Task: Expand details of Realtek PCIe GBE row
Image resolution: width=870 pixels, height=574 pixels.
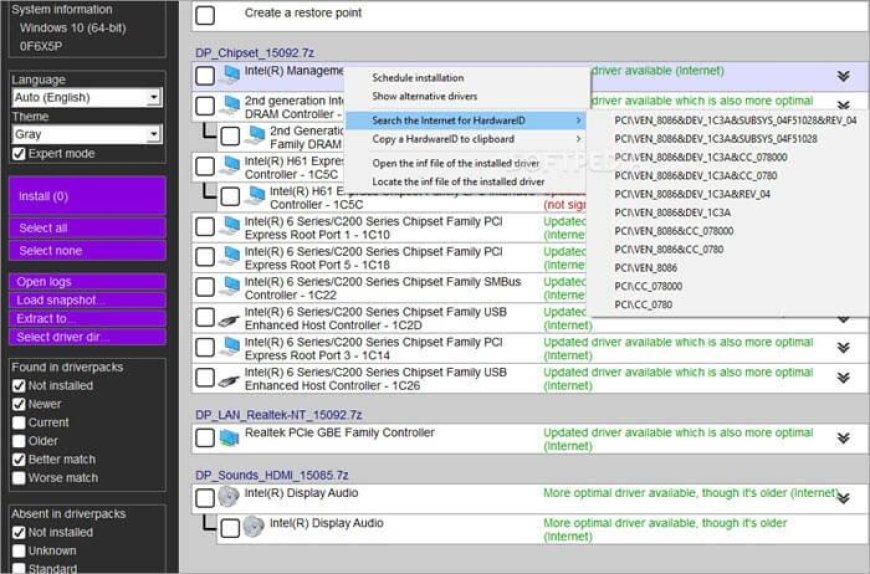Action: point(843,438)
